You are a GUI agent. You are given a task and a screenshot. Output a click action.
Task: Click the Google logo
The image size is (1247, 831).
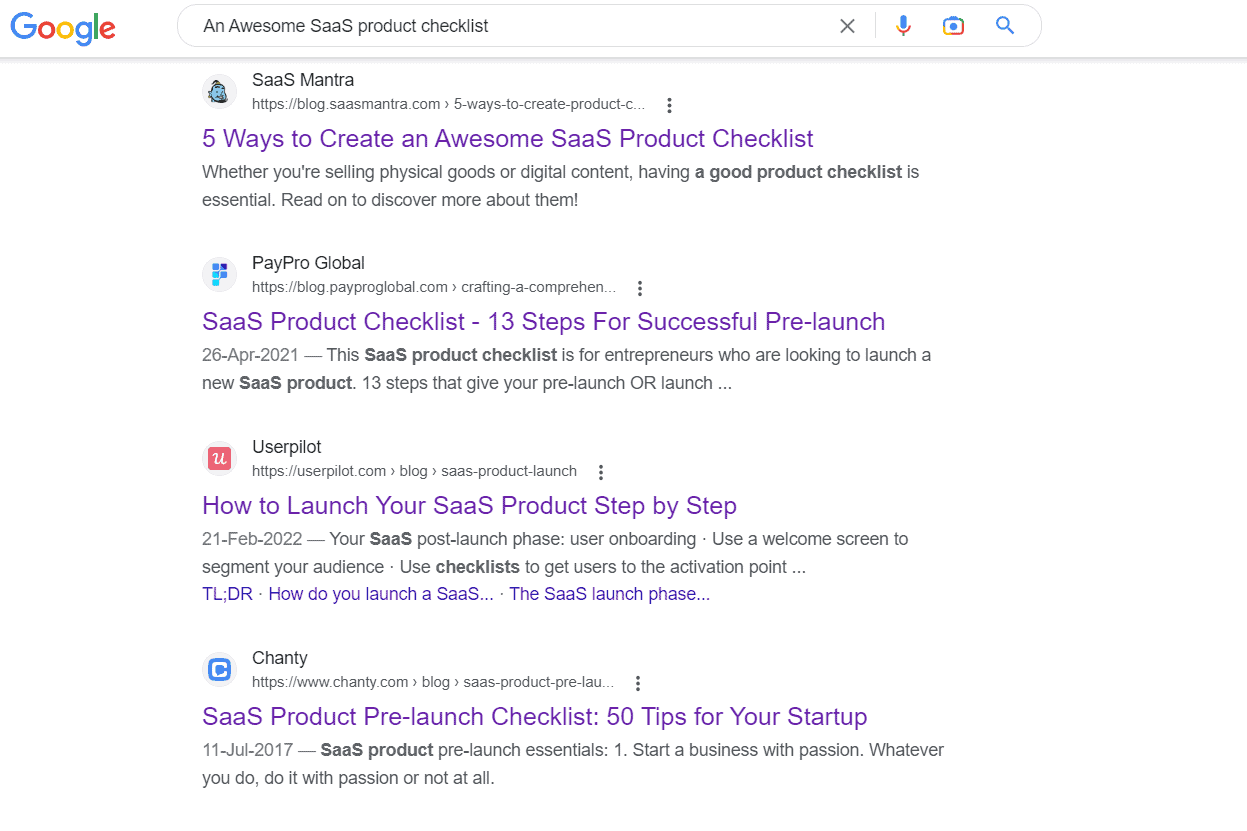point(63,27)
